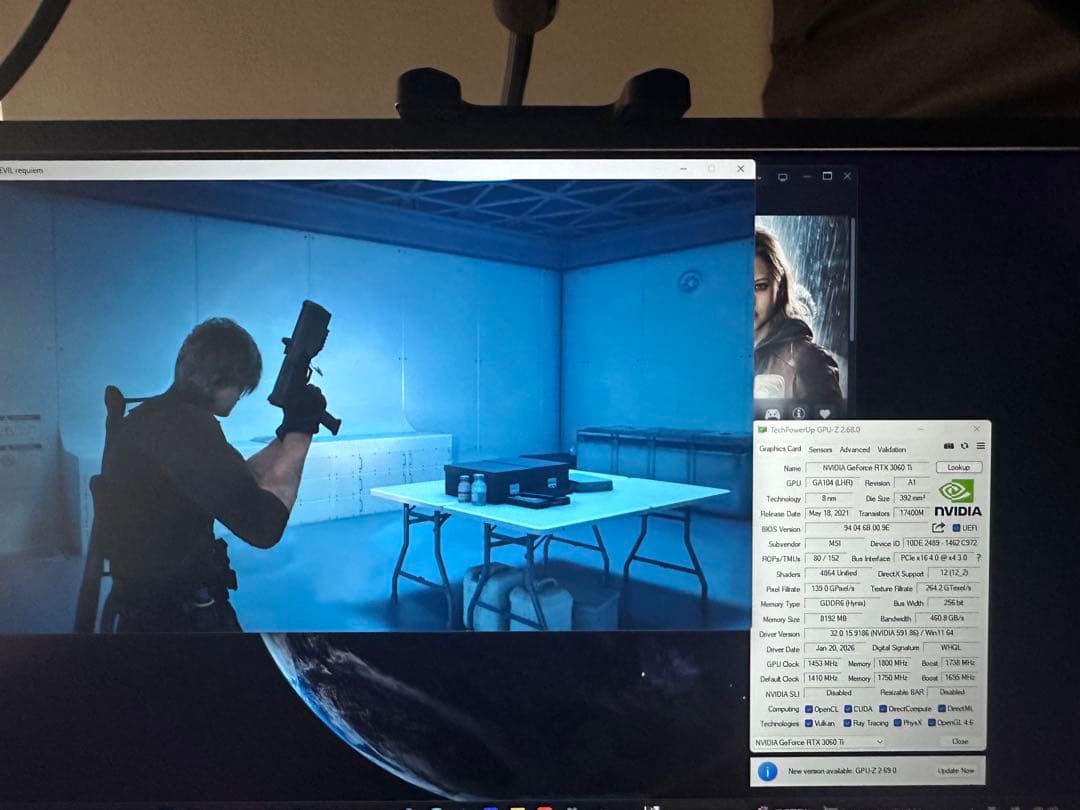Switch to the Validation tab
The width and height of the screenshot is (1080, 810).
[x=891, y=449]
